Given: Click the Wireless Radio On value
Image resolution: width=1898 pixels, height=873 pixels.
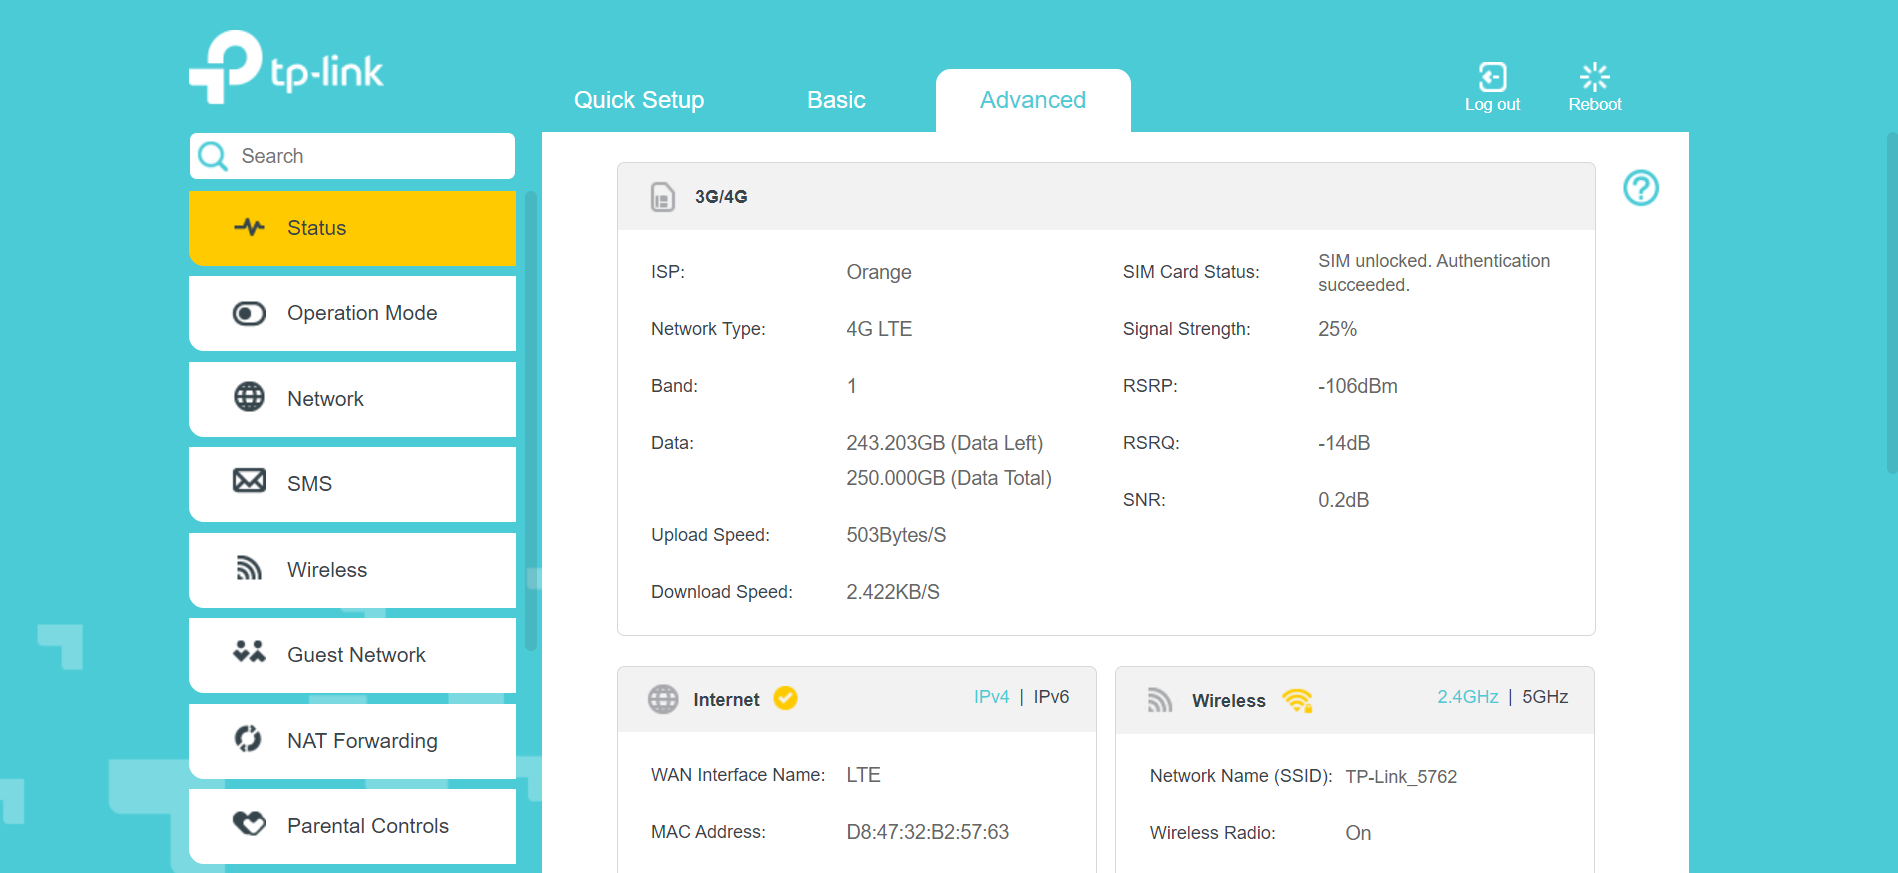Looking at the screenshot, I should 1358,833.
